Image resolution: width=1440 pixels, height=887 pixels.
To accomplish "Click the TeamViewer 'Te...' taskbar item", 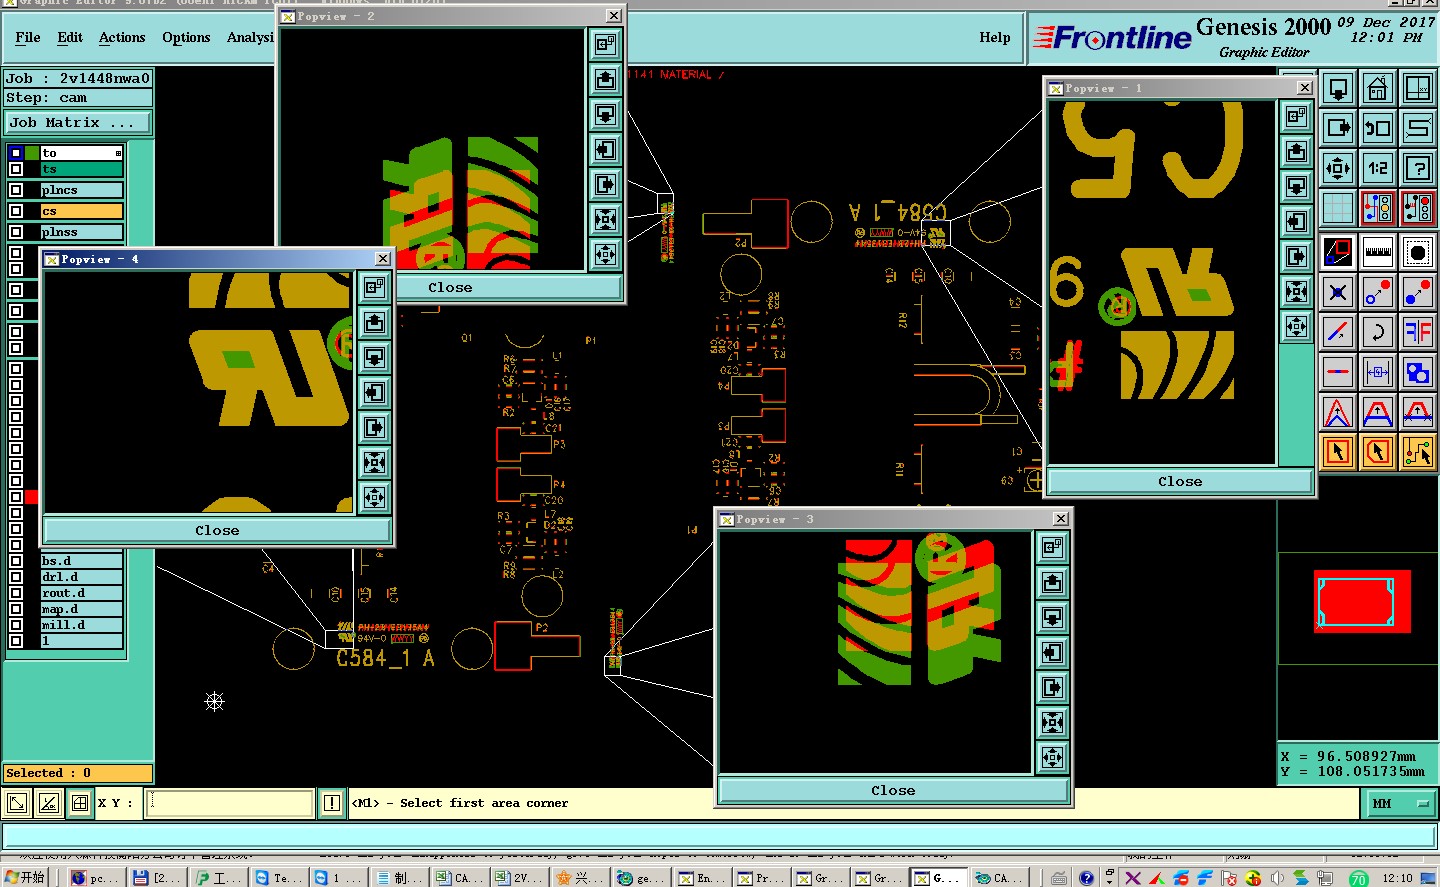I will point(278,878).
